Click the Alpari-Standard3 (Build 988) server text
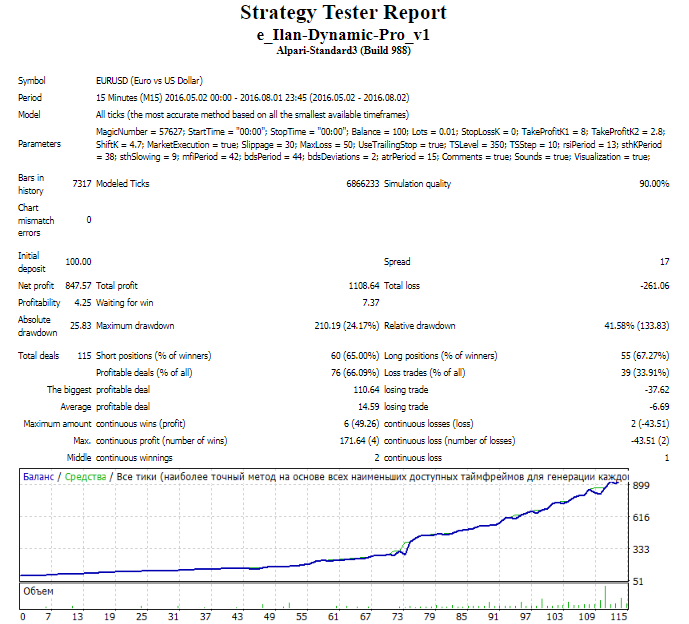Image resolution: width=689 pixels, height=624 pixels. pos(344,49)
